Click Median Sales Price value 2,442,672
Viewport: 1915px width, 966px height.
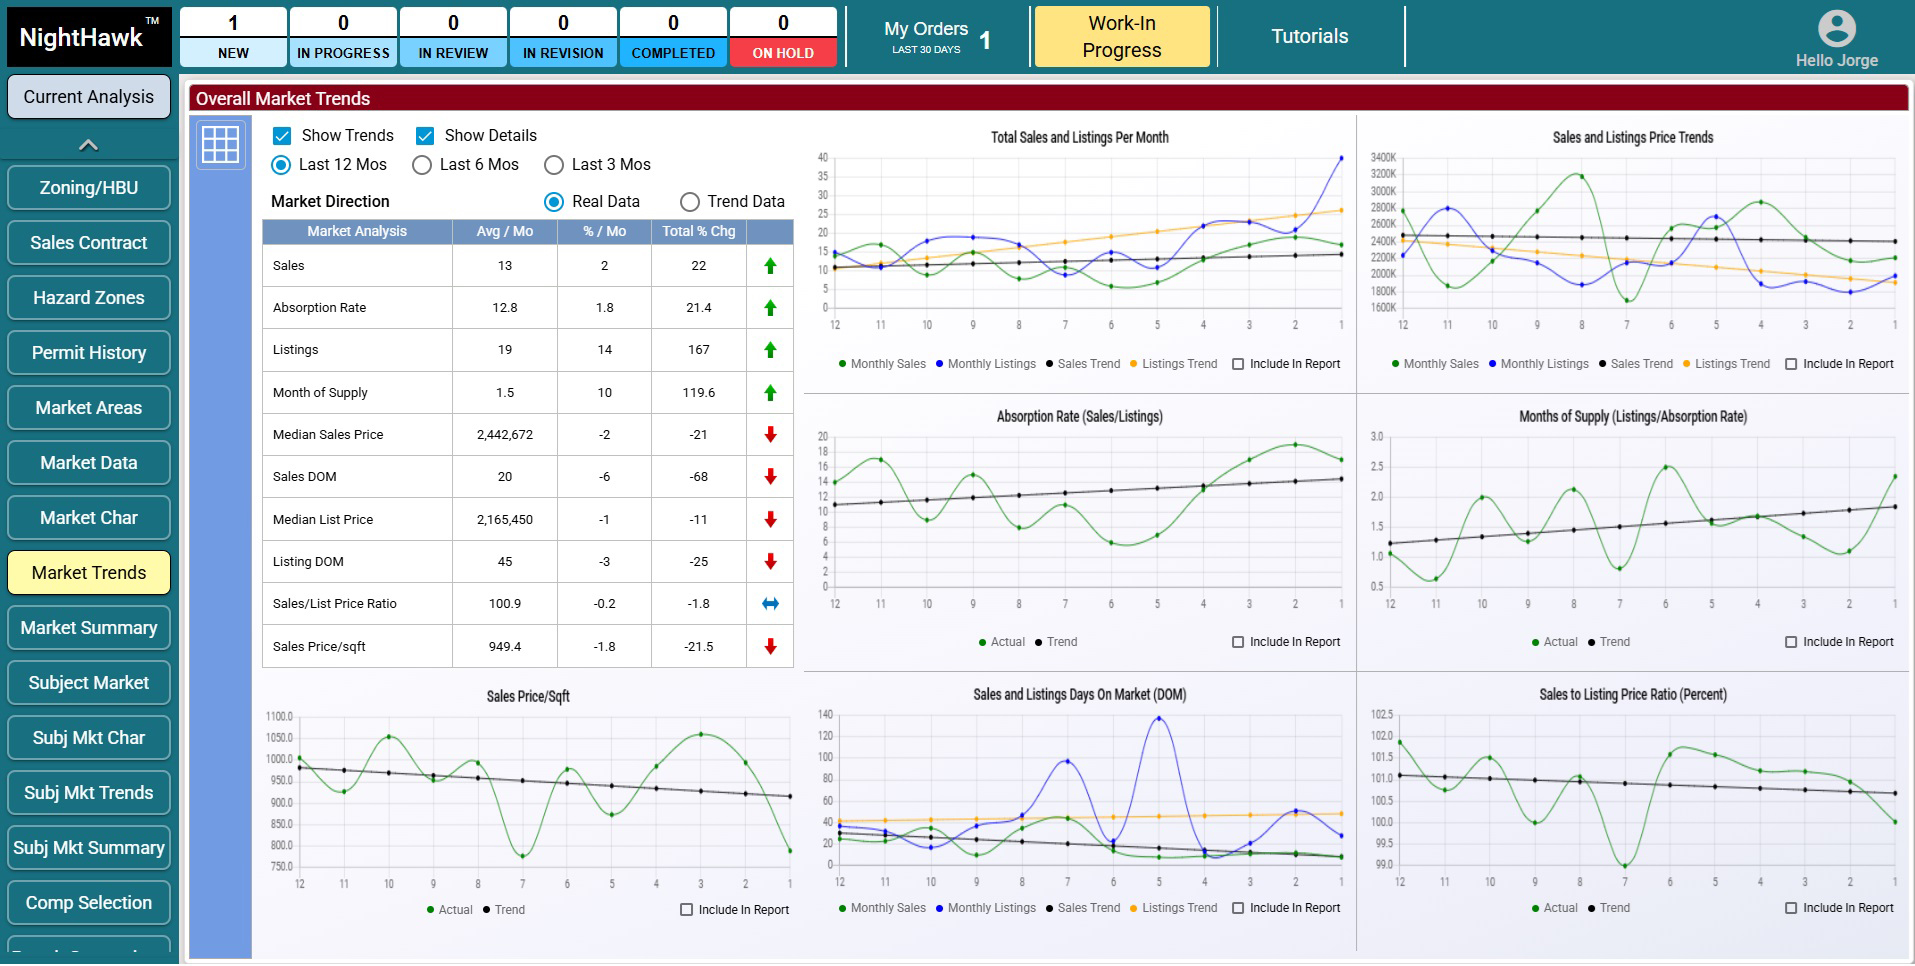point(505,435)
